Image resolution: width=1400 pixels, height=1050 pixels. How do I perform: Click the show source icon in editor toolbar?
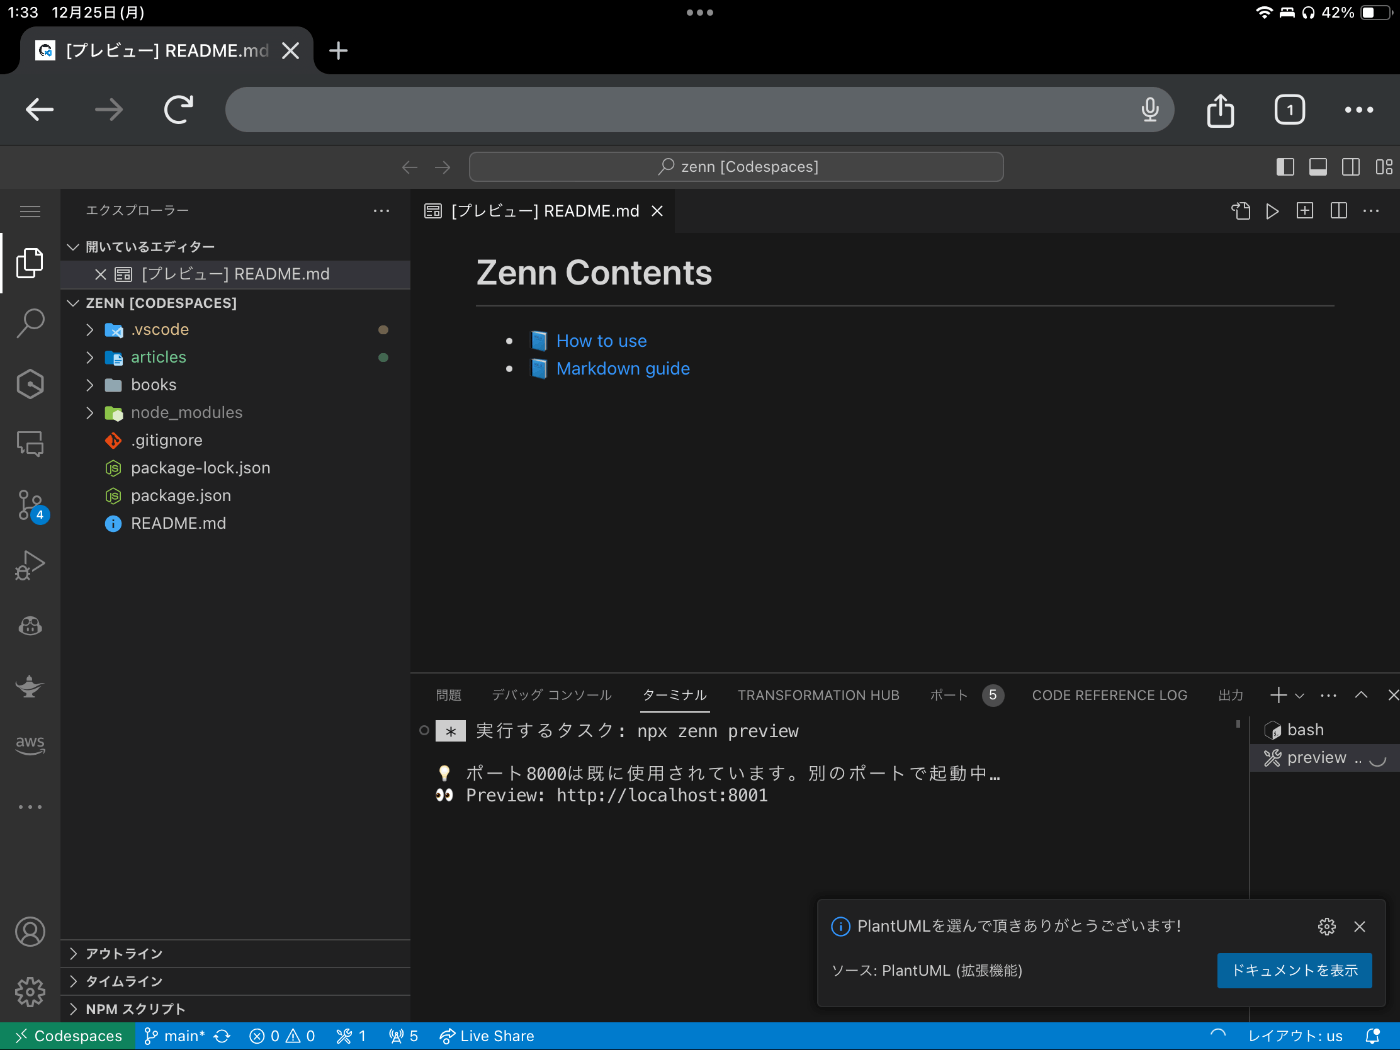1240,211
